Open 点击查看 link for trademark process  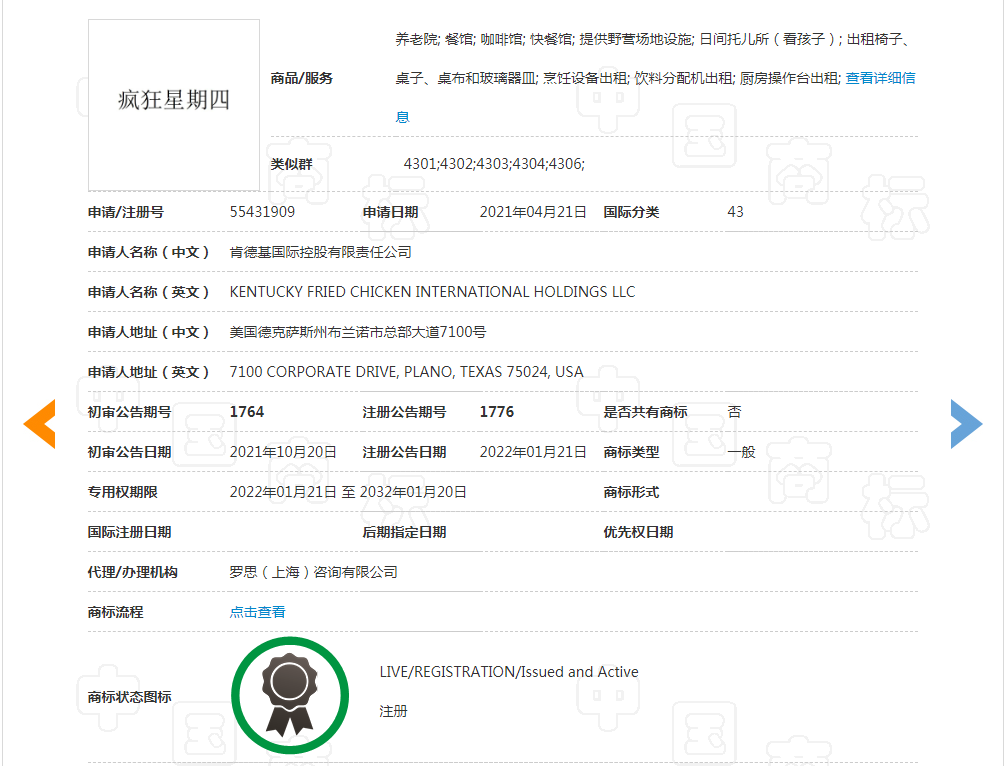258,612
